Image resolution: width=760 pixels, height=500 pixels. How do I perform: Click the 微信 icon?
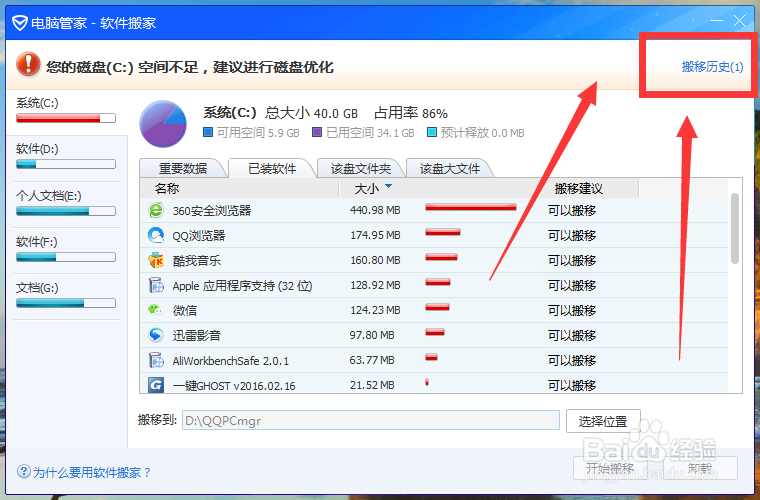[x=156, y=310]
